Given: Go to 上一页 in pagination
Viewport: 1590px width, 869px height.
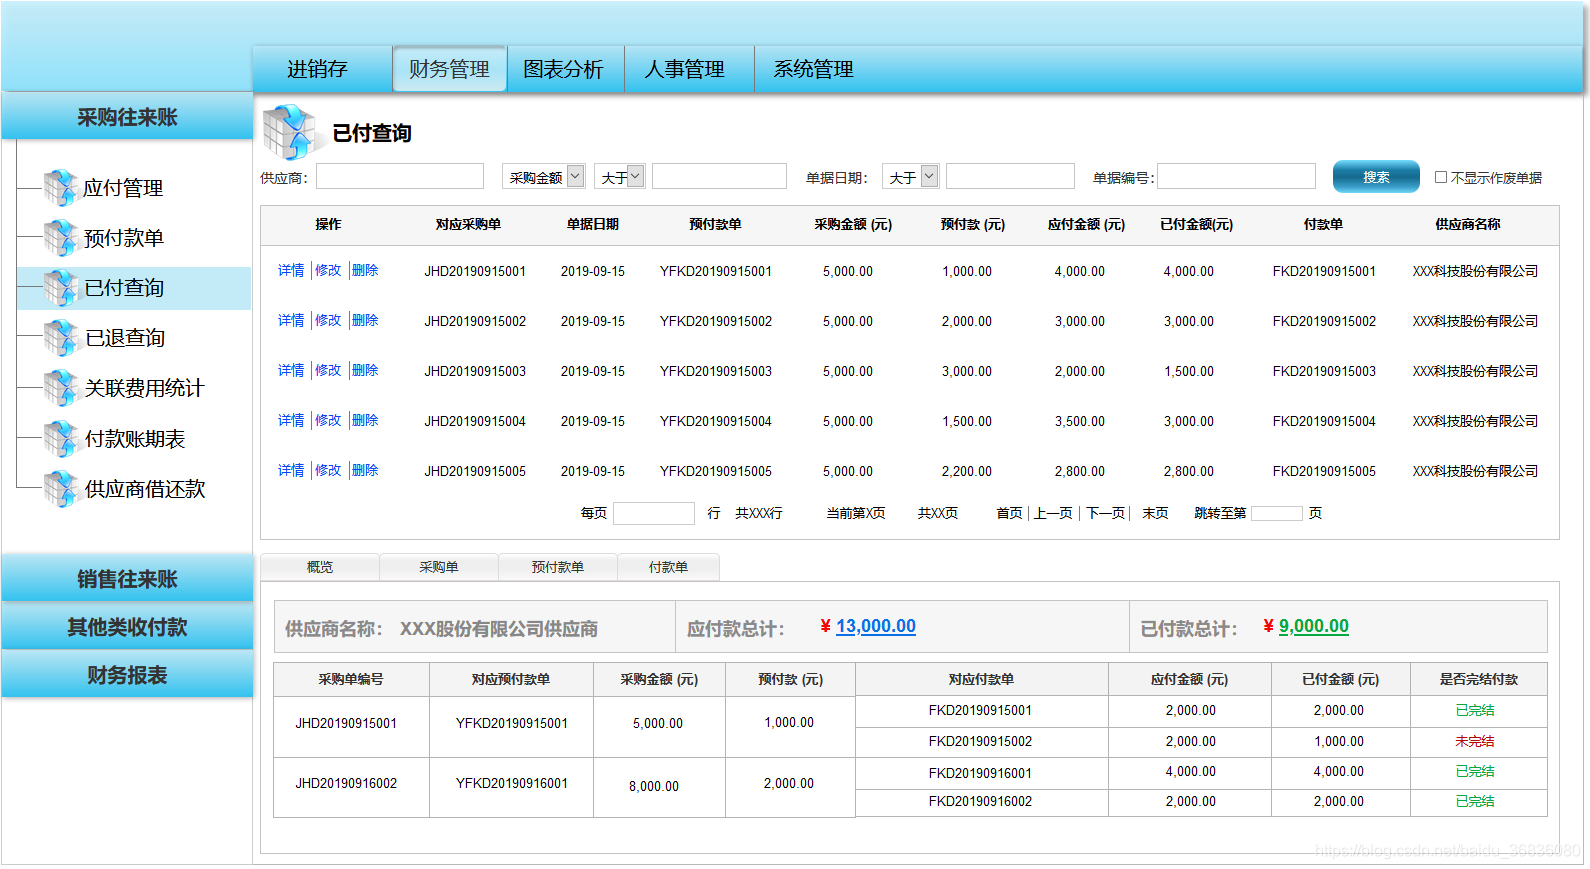Looking at the screenshot, I should pos(1053,513).
